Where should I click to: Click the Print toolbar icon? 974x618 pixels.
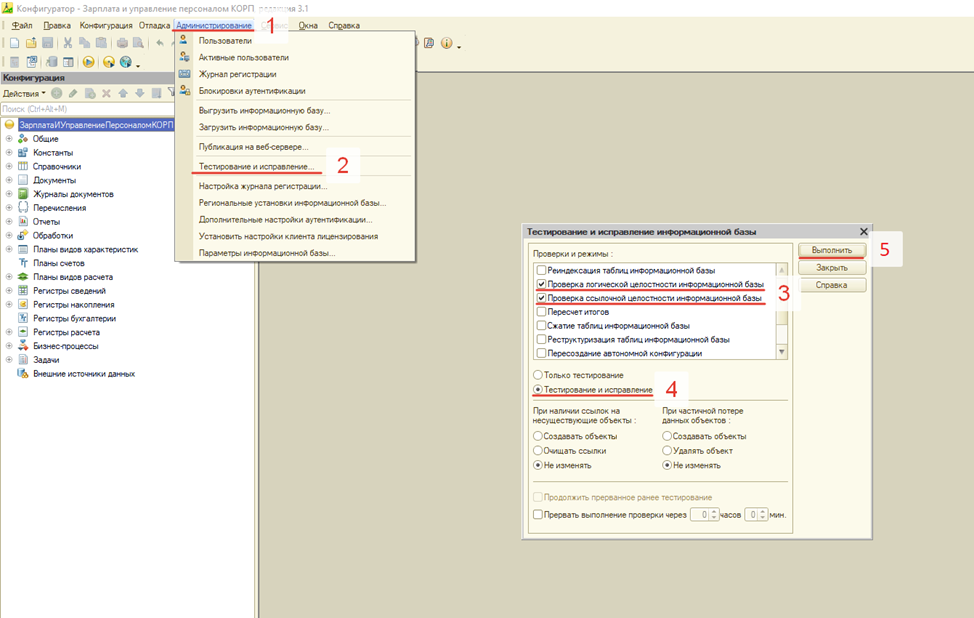[x=122, y=43]
